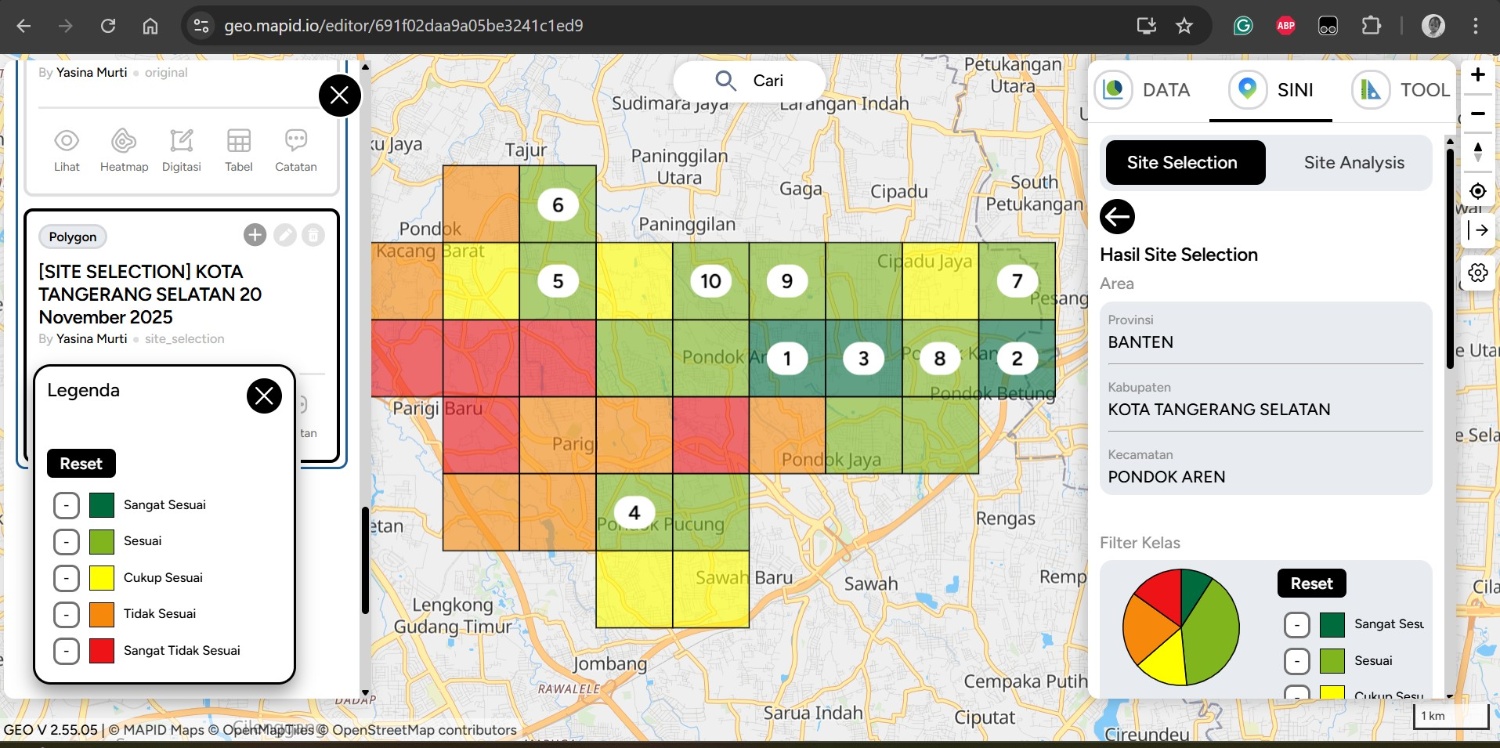
Task: Toggle the Sangat Sesuai class in Legenda
Action: (x=66, y=505)
